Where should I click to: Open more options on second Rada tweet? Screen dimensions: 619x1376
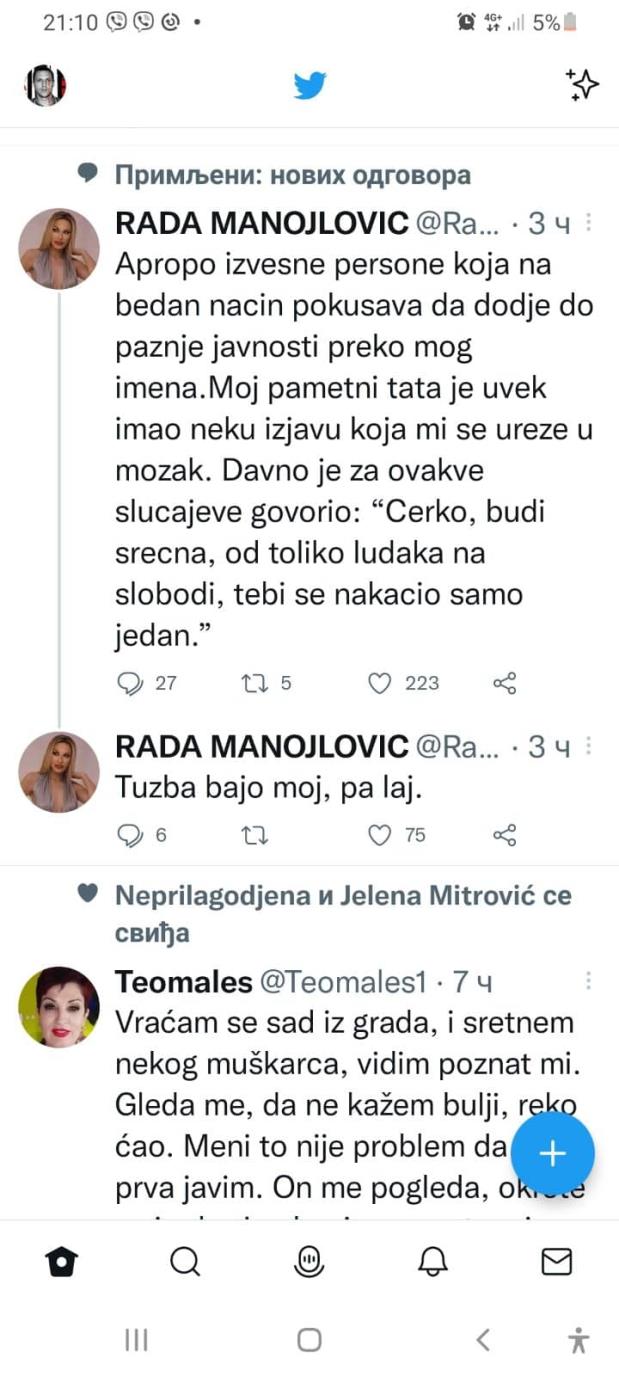pyautogui.click(x=589, y=746)
